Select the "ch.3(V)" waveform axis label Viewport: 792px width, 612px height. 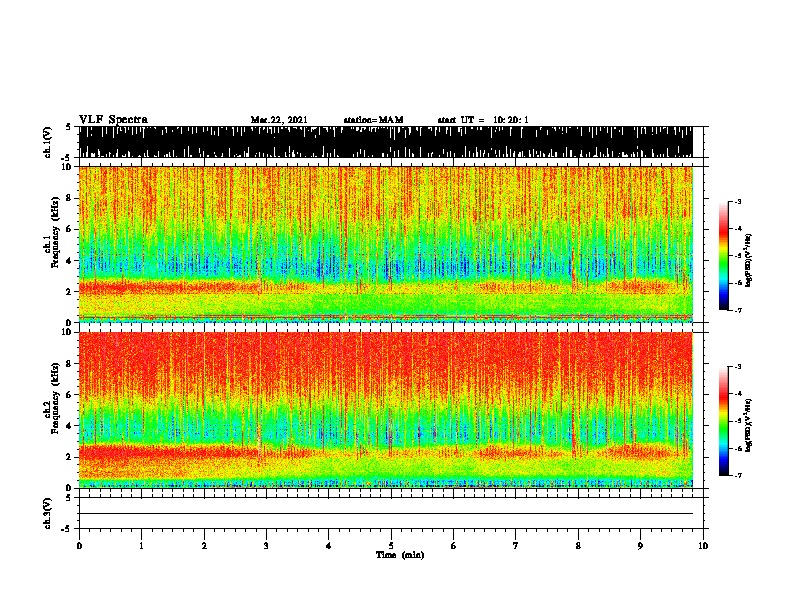(47, 513)
